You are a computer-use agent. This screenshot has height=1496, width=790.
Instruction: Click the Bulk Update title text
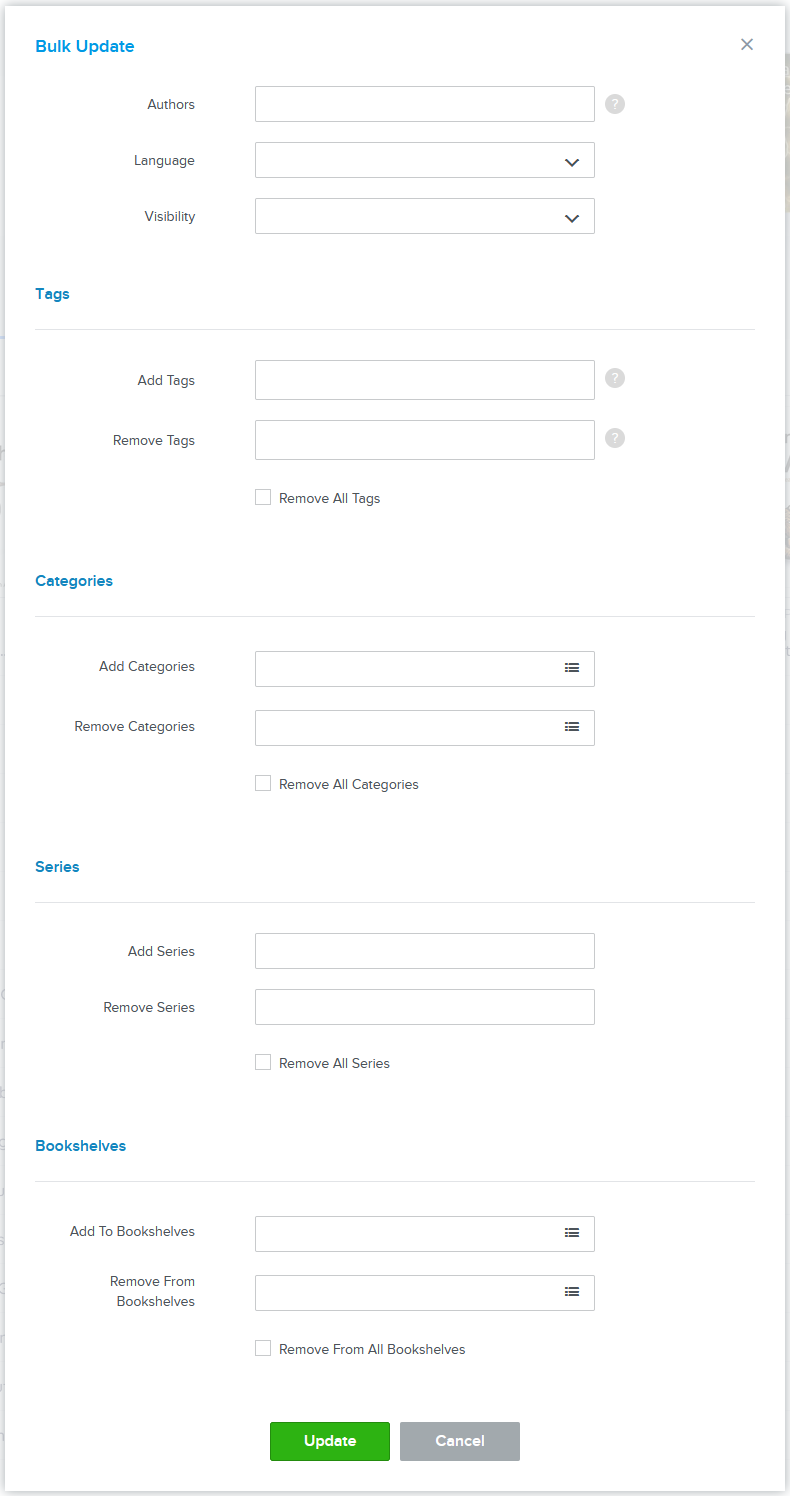[85, 46]
